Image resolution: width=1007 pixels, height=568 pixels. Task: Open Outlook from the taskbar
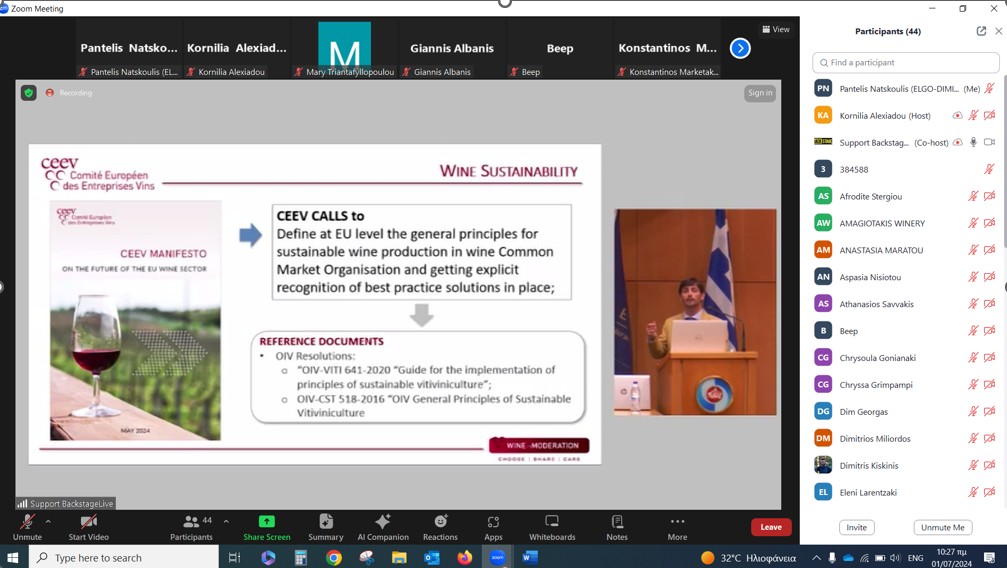pyautogui.click(x=432, y=557)
